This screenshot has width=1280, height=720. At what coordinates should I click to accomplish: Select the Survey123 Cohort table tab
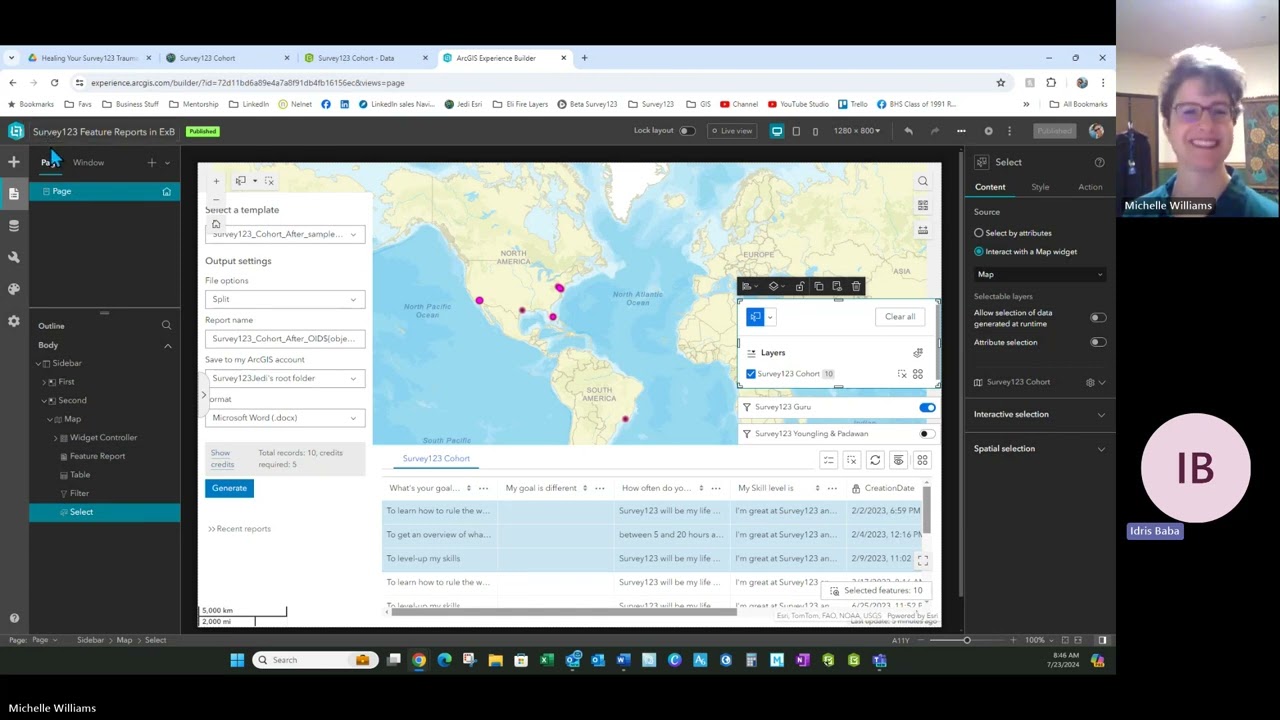click(x=436, y=459)
